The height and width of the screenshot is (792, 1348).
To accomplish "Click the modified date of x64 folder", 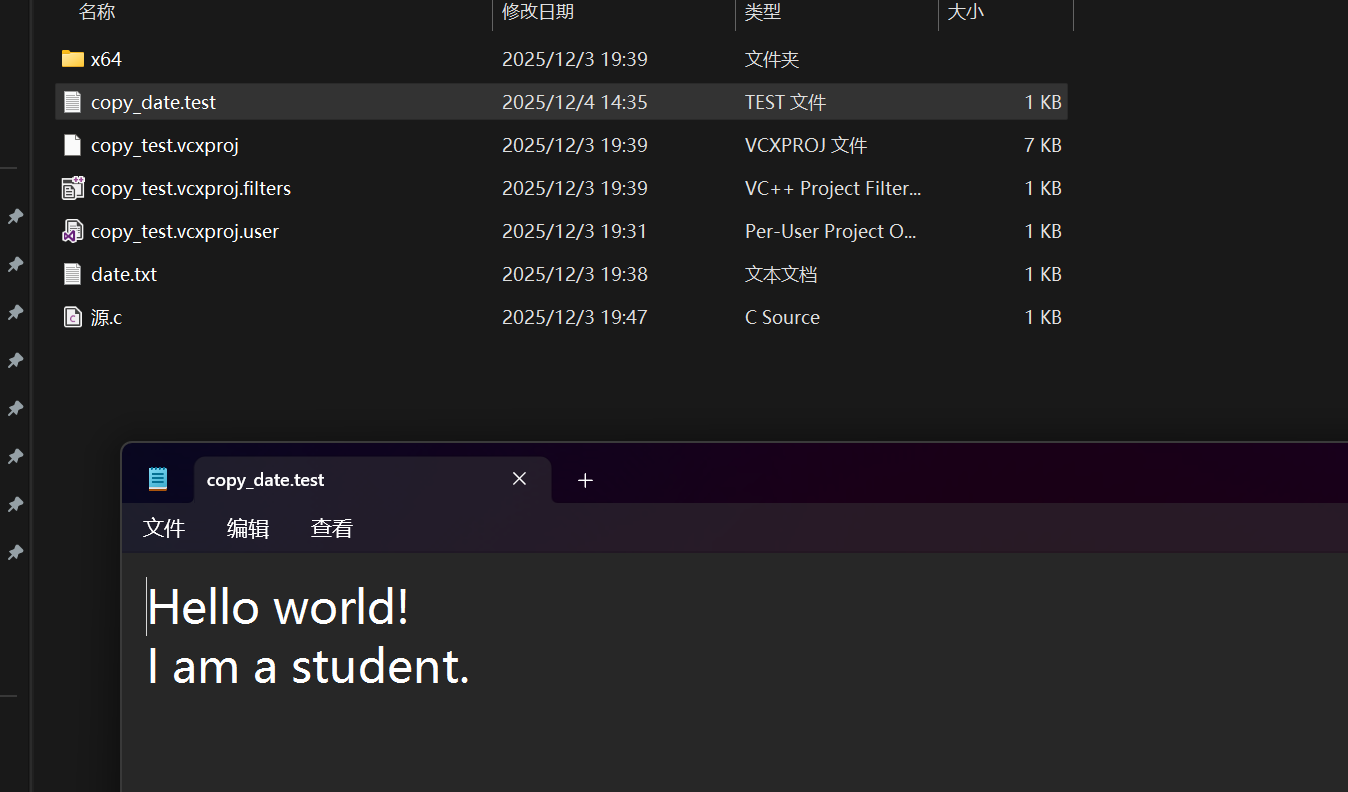I will coord(575,59).
